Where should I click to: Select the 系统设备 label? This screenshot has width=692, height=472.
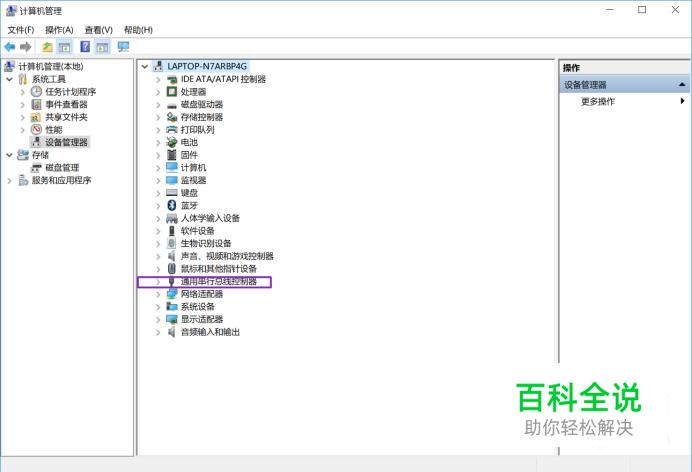point(197,306)
